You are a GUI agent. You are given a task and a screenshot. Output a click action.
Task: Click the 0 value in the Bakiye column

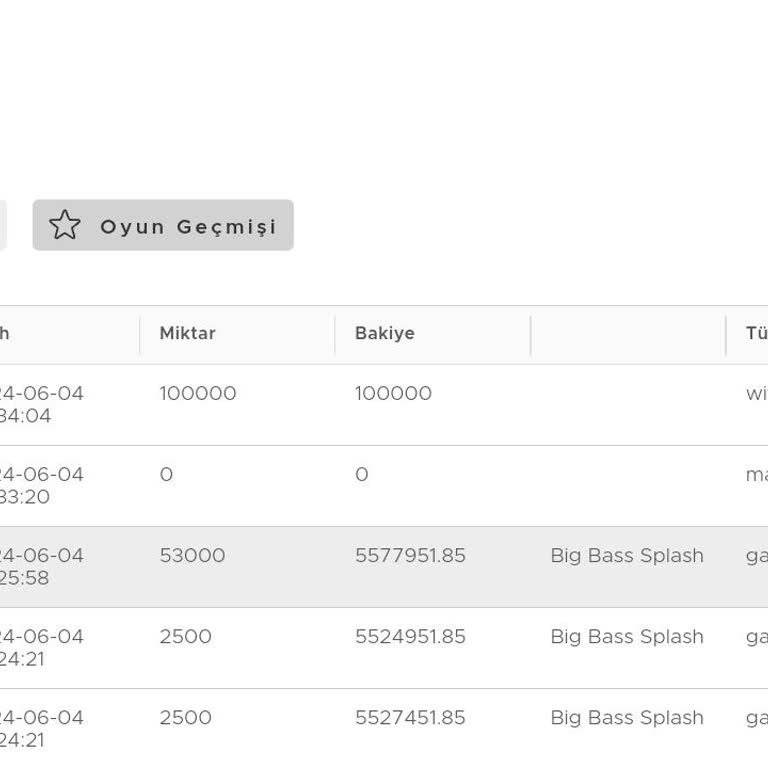[x=362, y=475]
